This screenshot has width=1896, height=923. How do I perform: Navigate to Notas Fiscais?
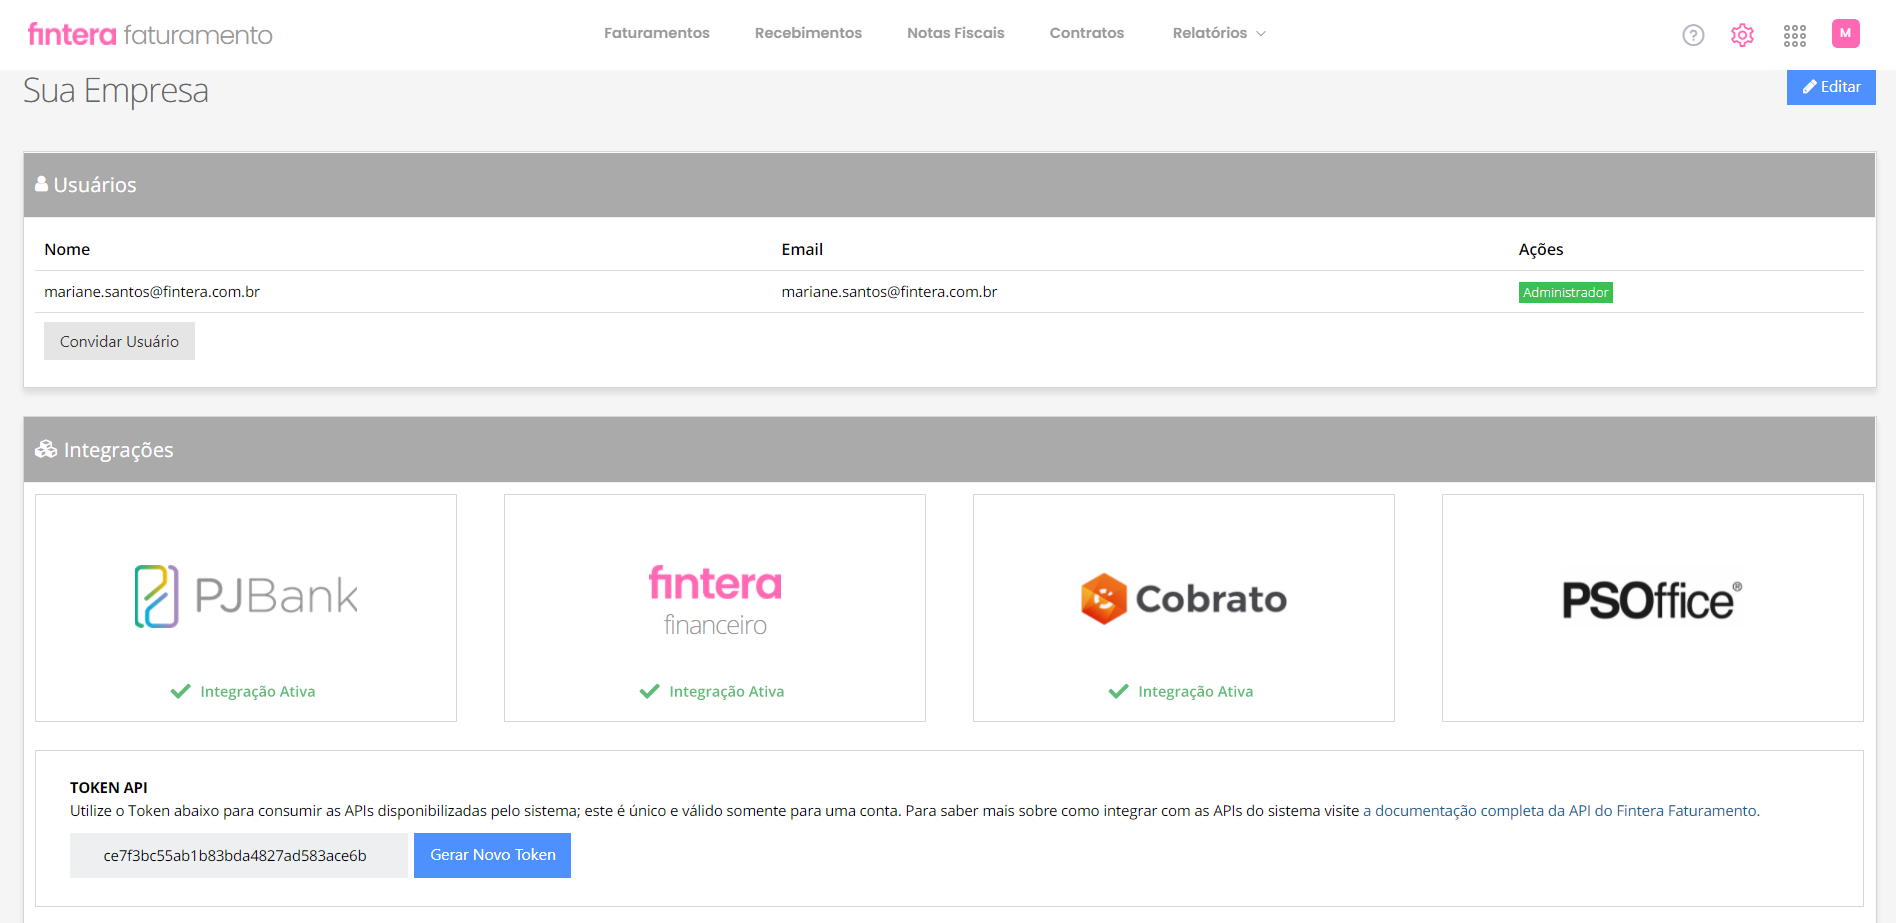955,32
